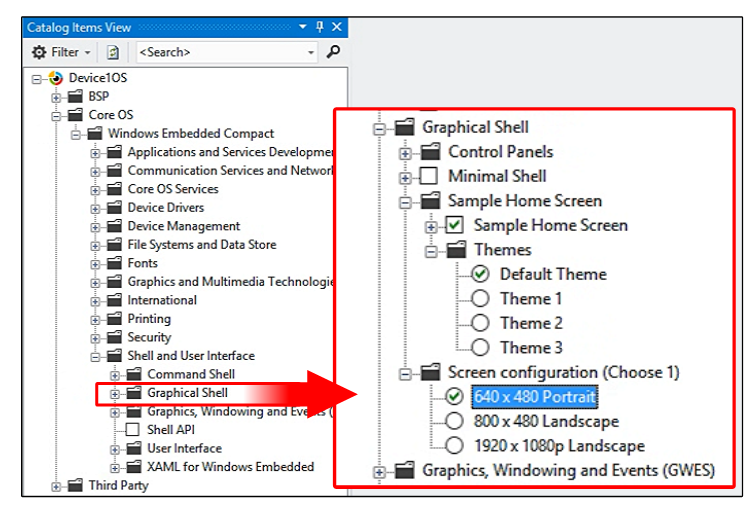Click the highlighted 640 x 480 Portrait label

535,397
